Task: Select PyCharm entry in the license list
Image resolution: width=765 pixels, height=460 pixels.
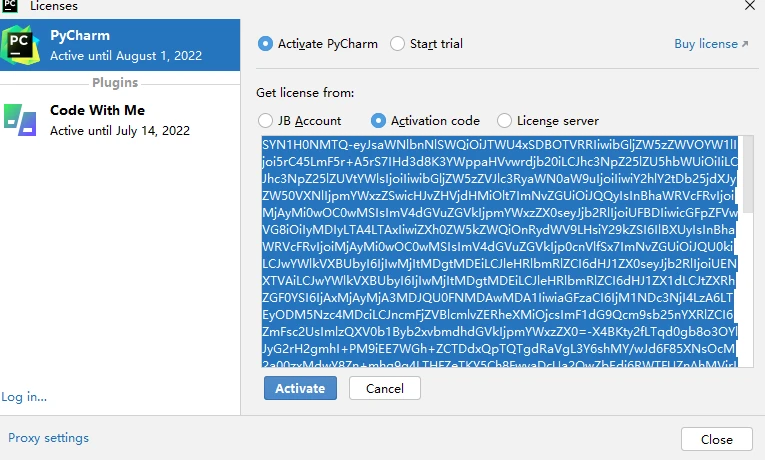Action: (x=120, y=45)
